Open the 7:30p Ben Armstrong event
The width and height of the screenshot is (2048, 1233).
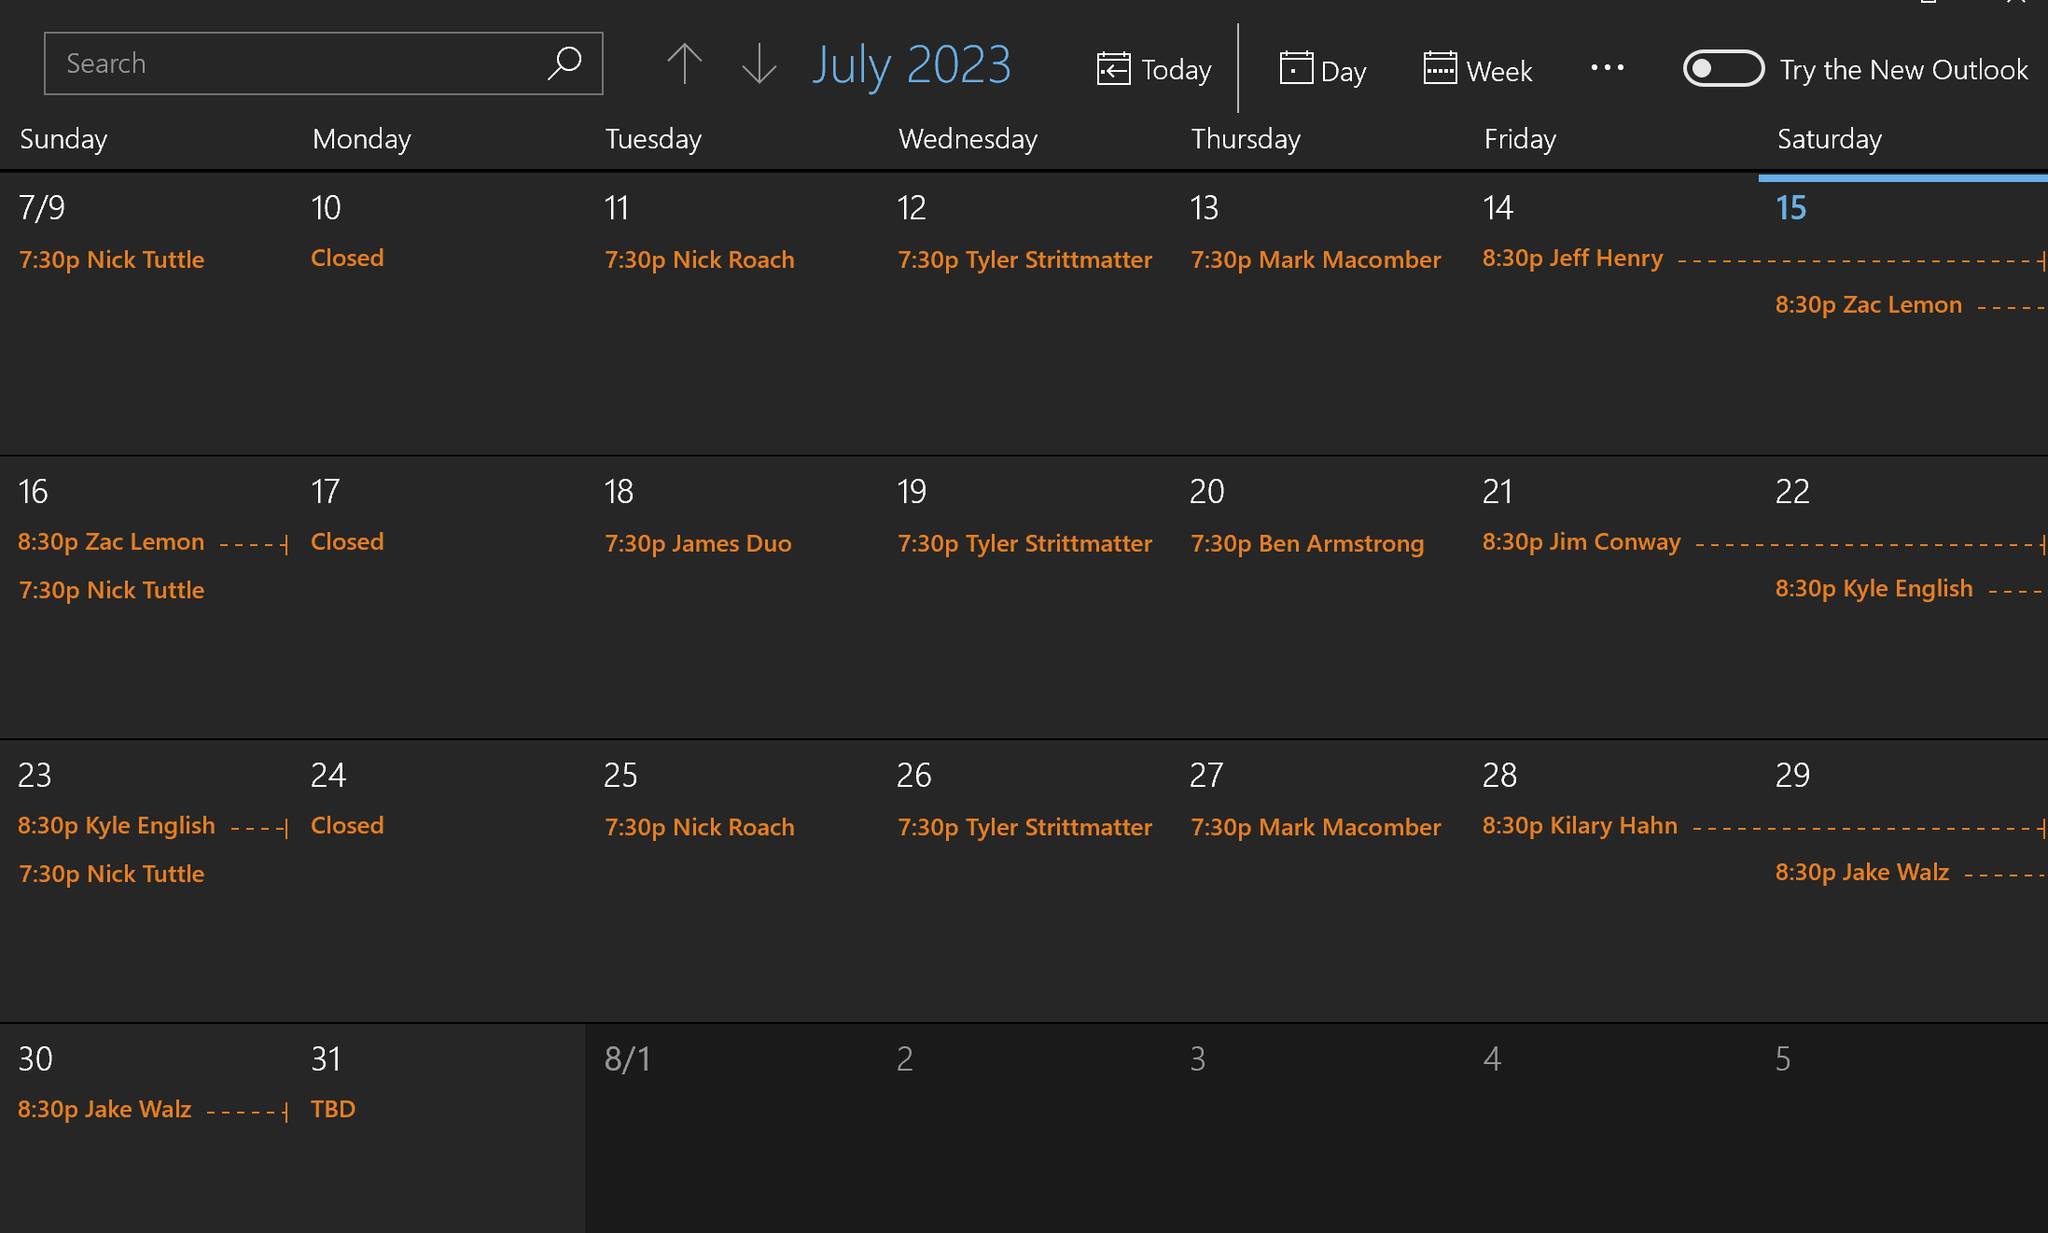[1307, 544]
